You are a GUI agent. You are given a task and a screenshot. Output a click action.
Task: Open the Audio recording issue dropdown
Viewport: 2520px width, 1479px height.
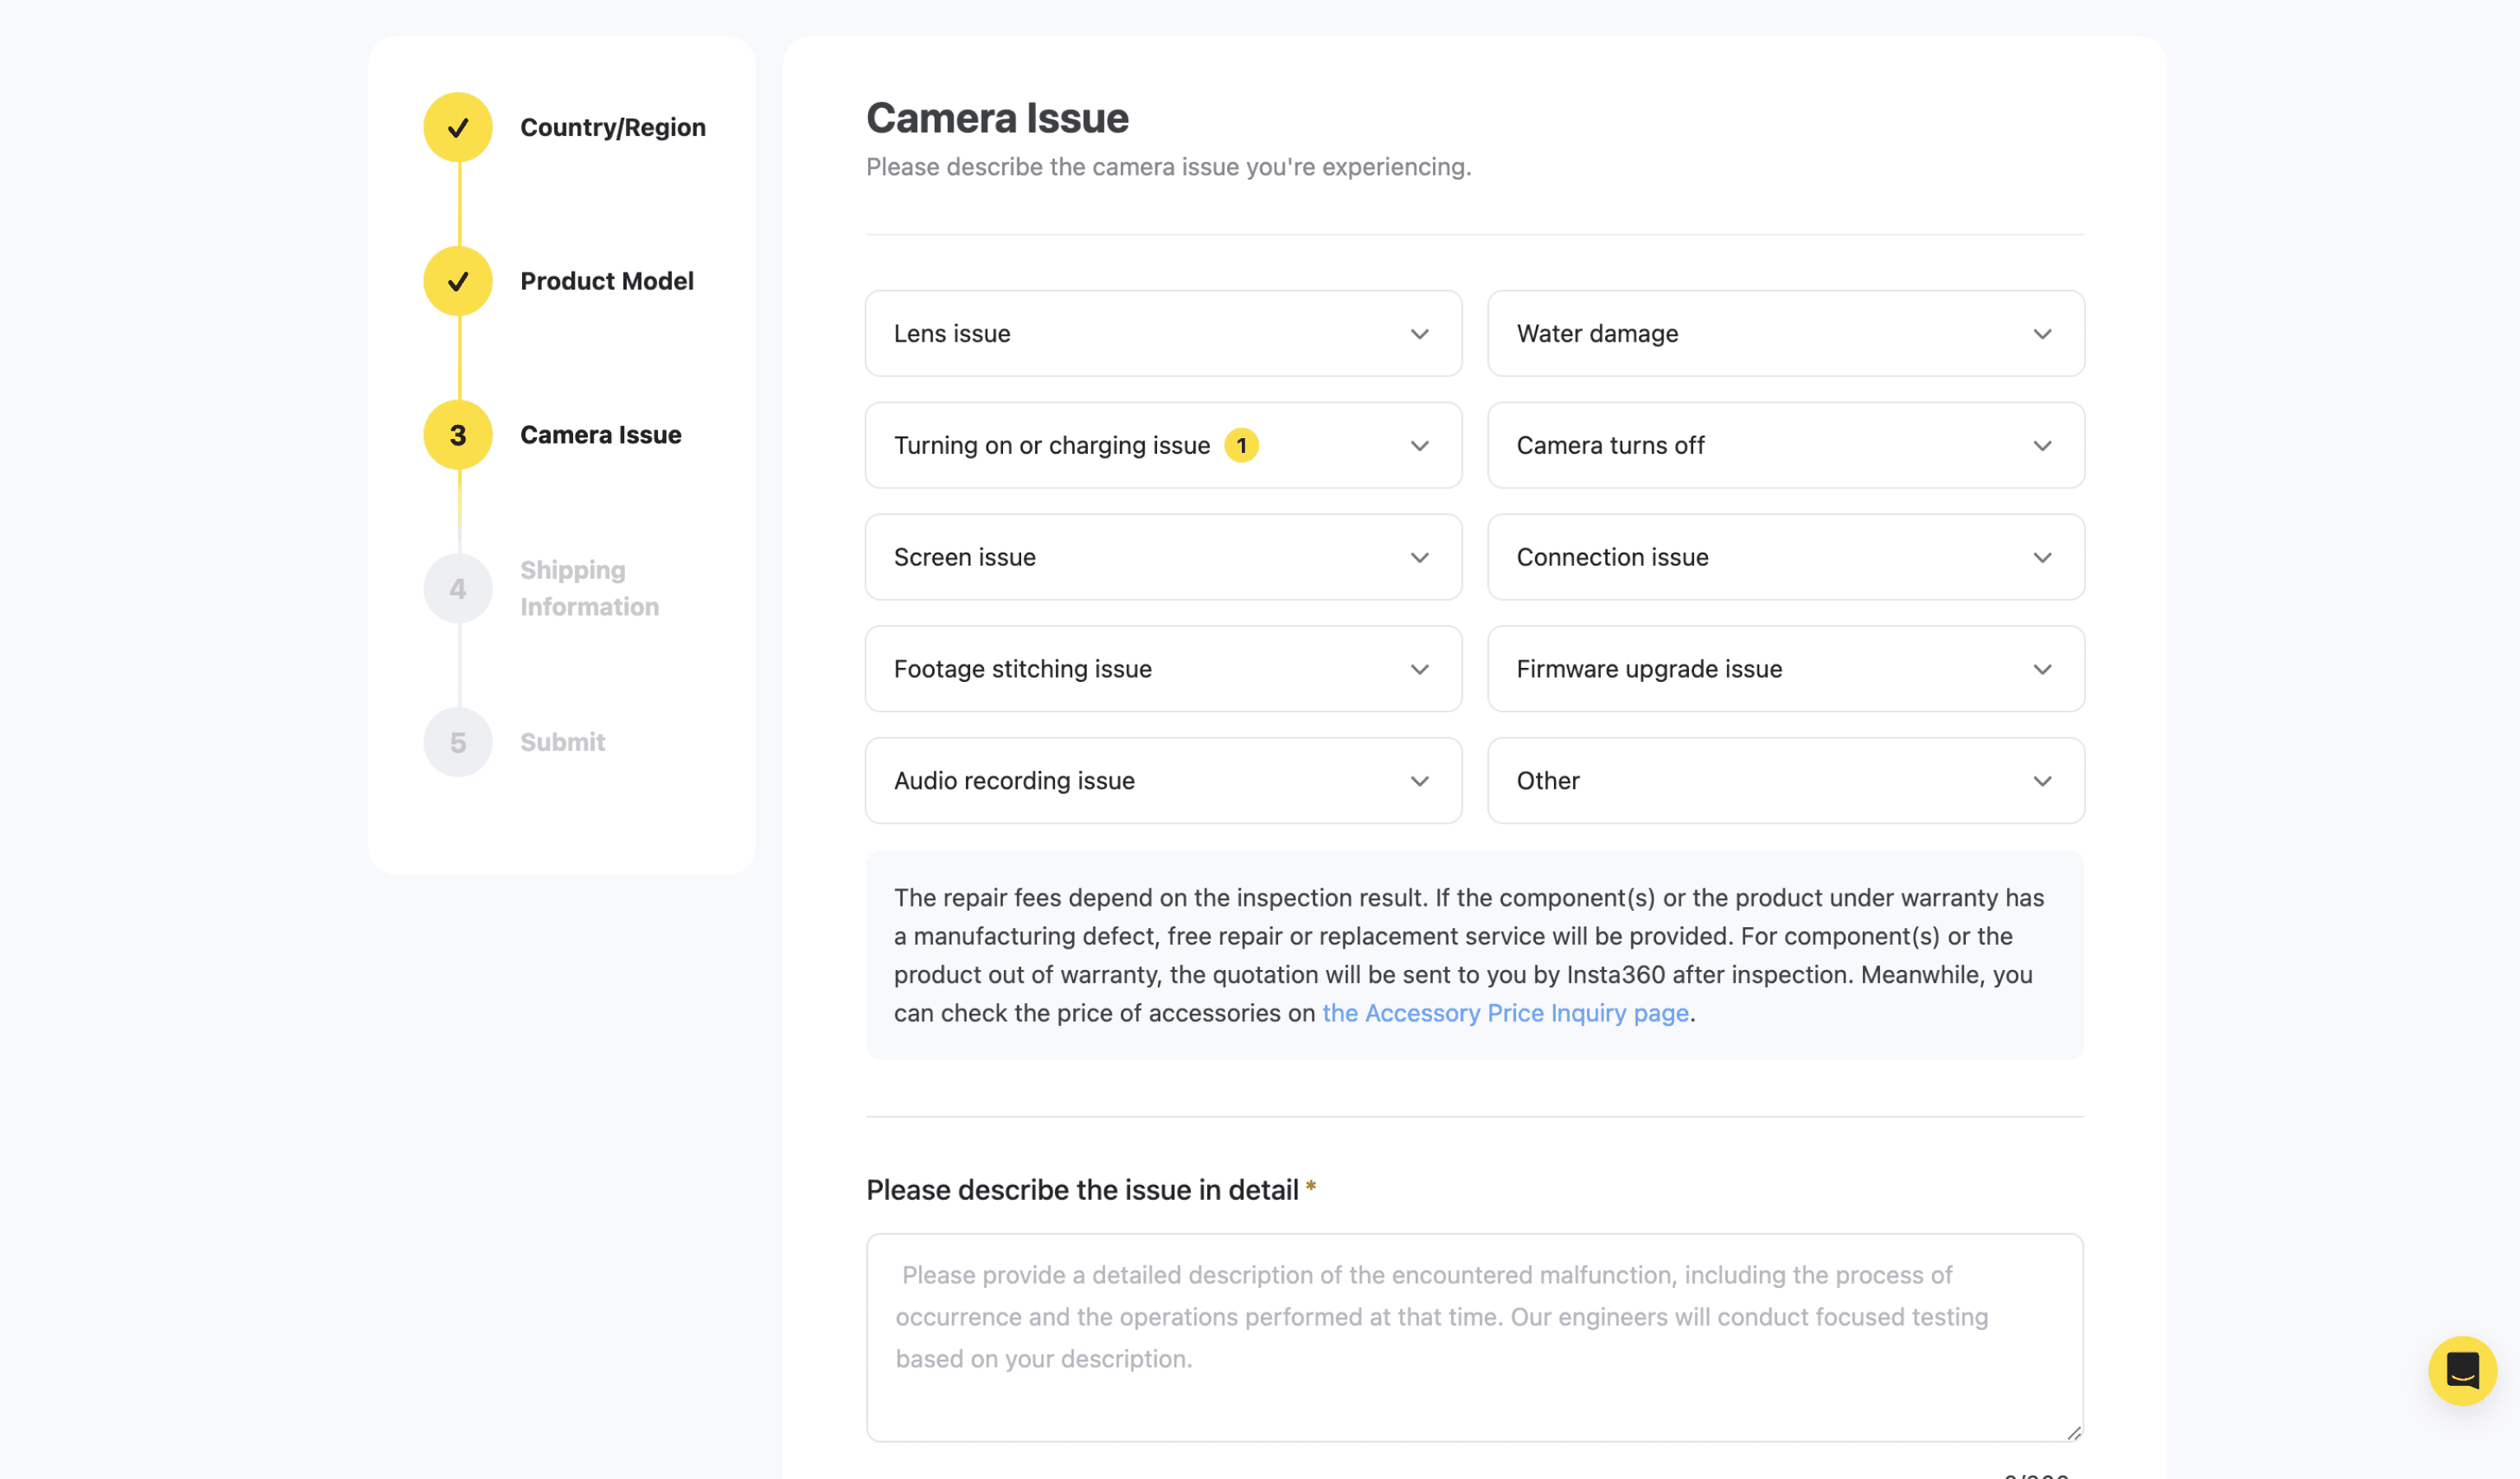click(x=1163, y=781)
